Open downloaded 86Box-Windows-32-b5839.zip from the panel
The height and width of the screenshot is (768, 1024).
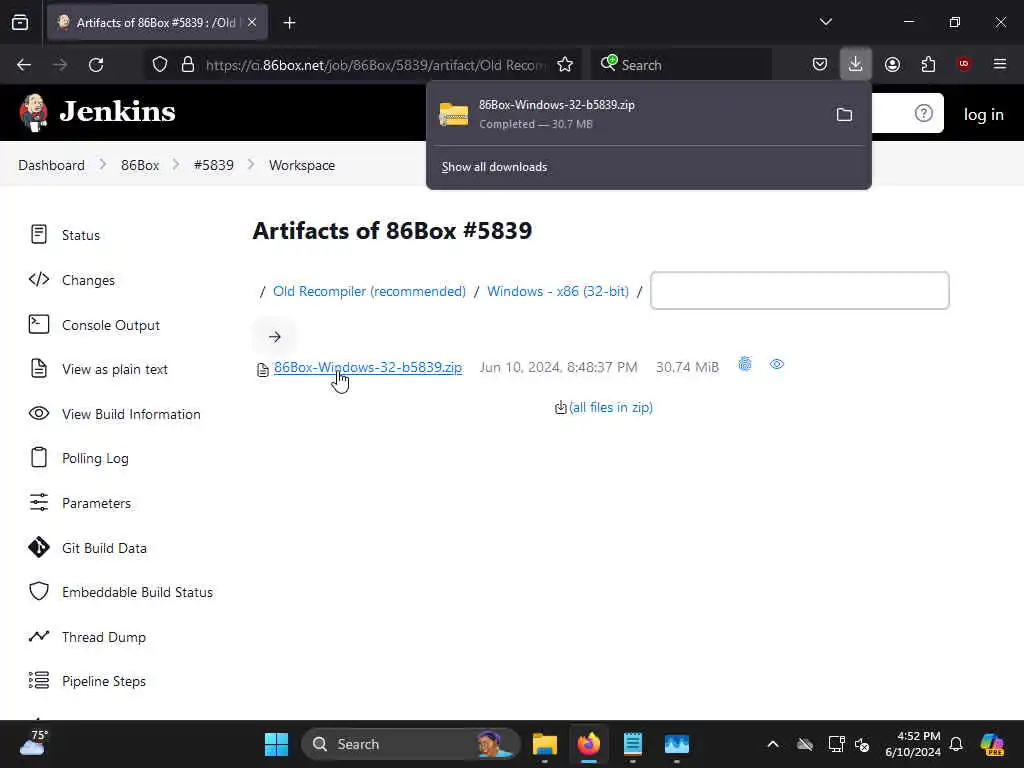click(x=628, y=114)
